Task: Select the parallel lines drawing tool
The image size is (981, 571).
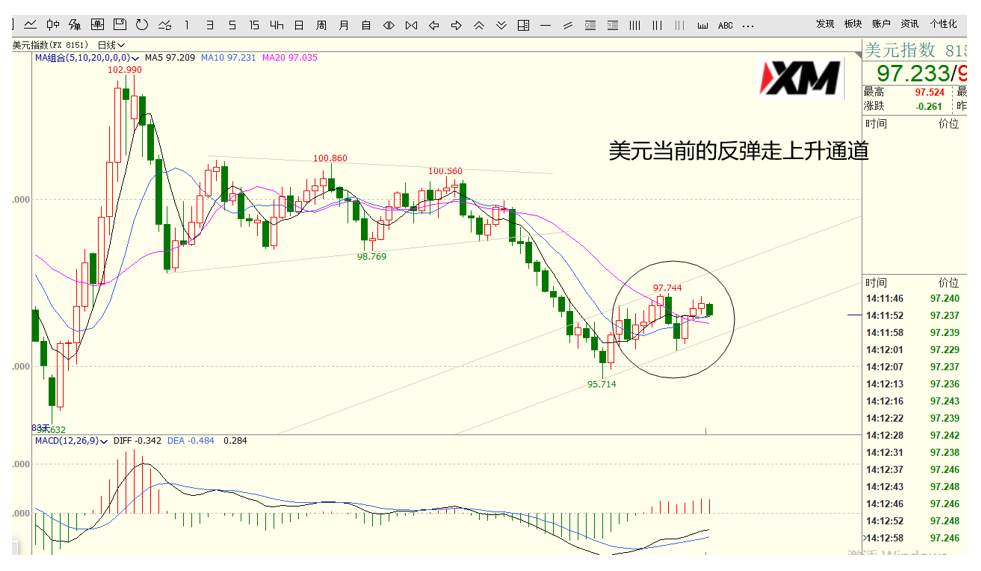Action: [x=568, y=25]
